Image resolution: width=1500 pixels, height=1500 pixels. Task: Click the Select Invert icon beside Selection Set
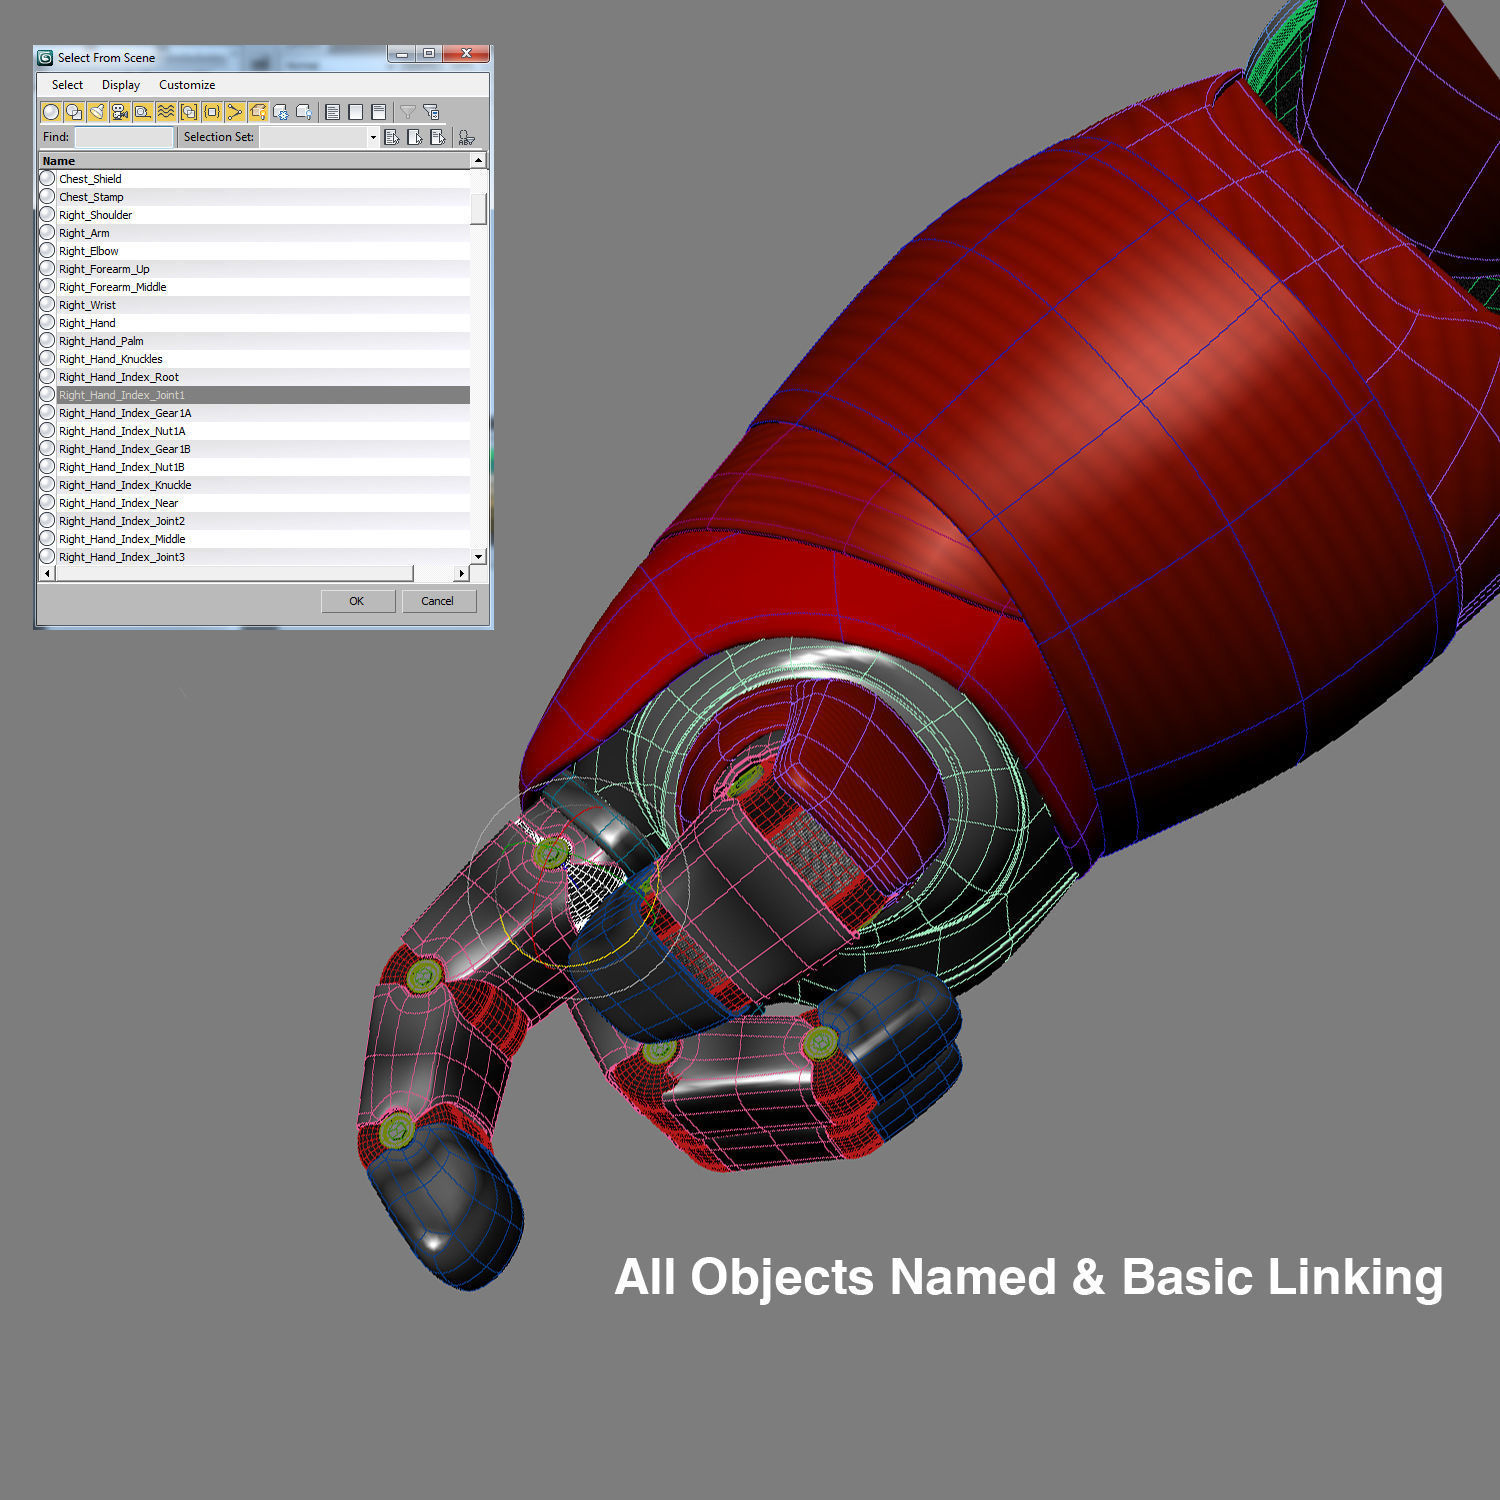438,137
